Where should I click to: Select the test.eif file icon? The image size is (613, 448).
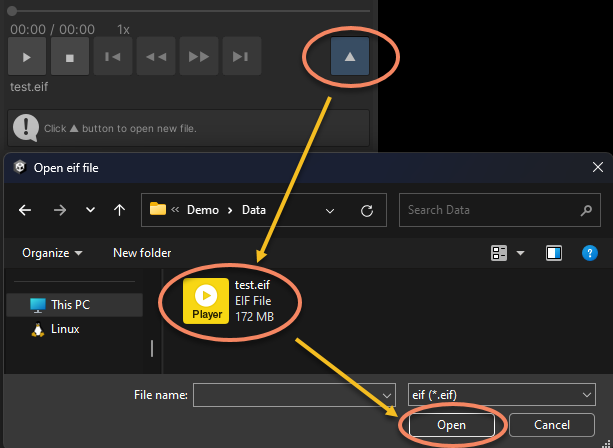coord(206,301)
